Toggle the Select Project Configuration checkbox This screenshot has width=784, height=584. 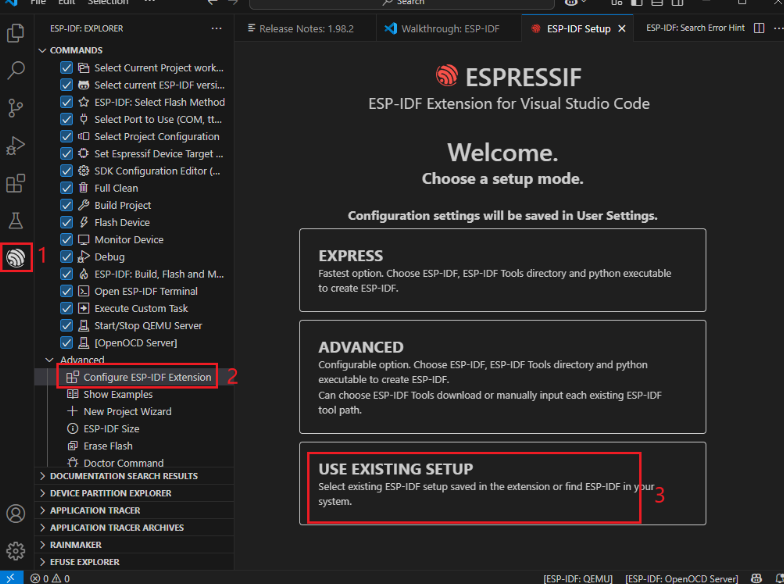(x=66, y=136)
